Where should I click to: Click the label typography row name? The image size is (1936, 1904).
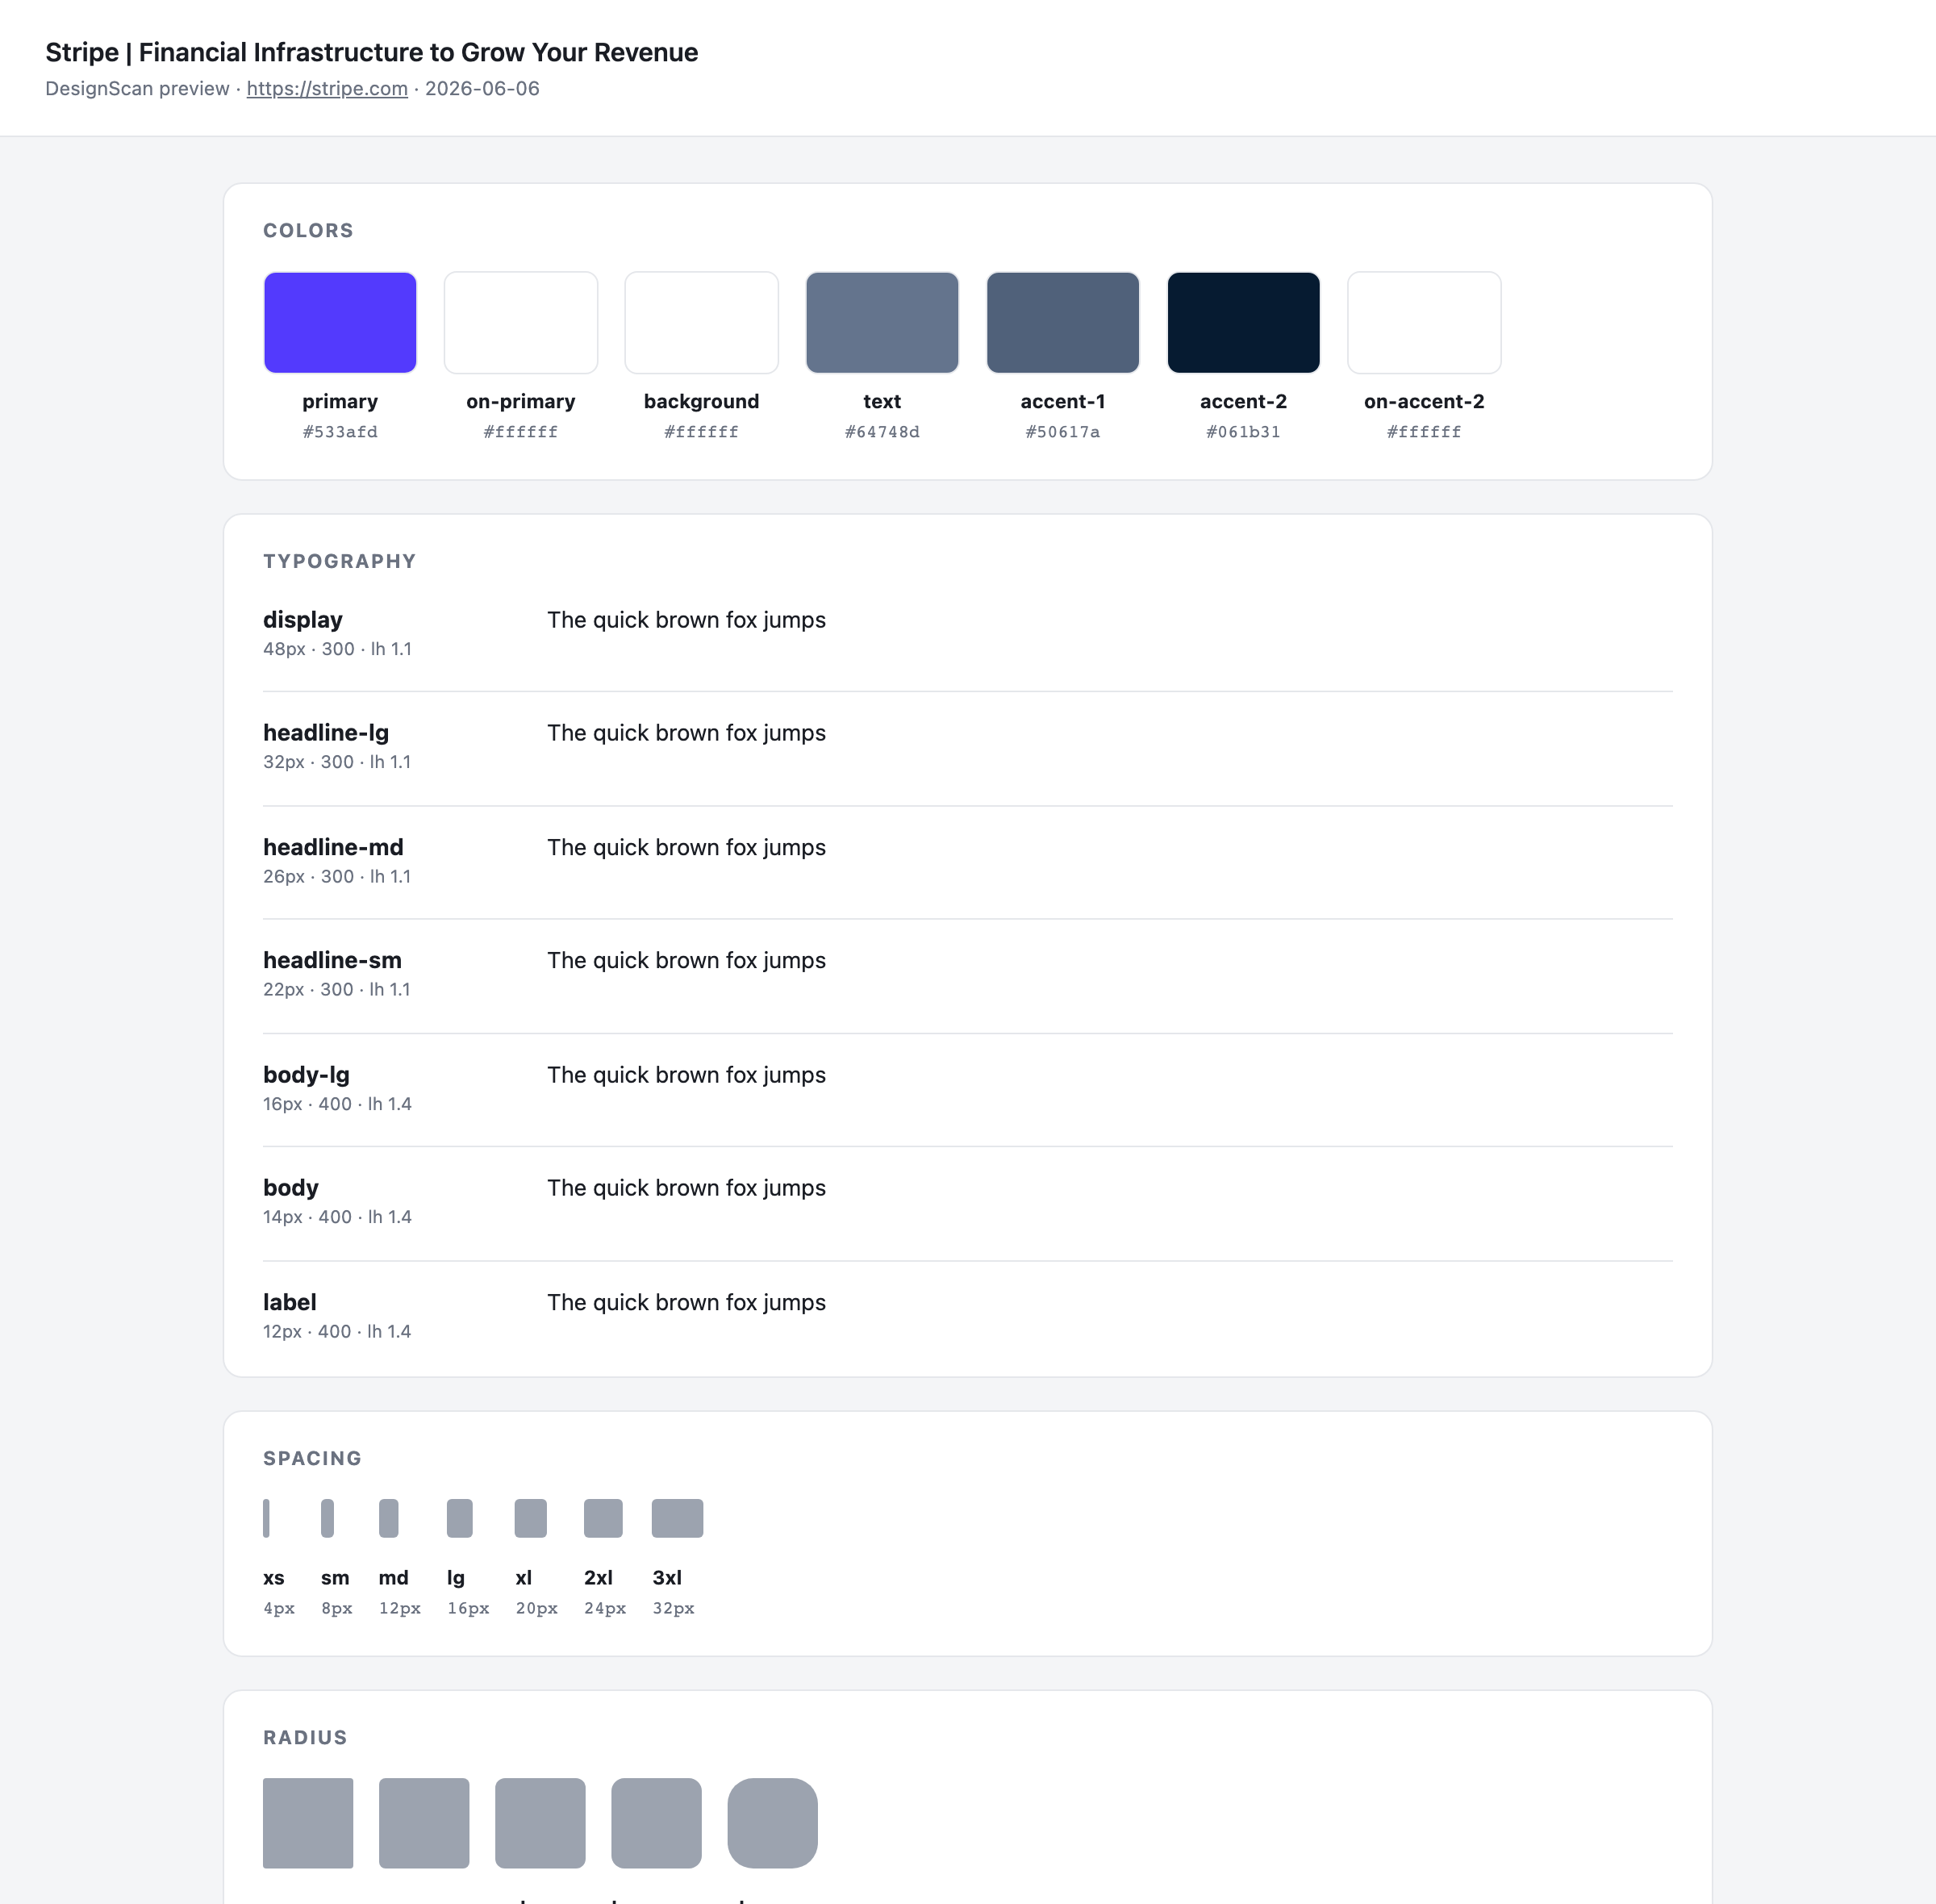coord(290,1302)
